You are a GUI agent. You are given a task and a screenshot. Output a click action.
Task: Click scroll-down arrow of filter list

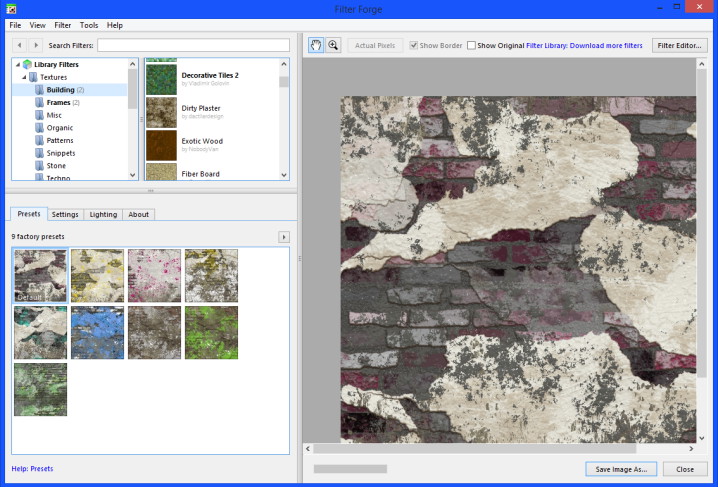point(284,175)
